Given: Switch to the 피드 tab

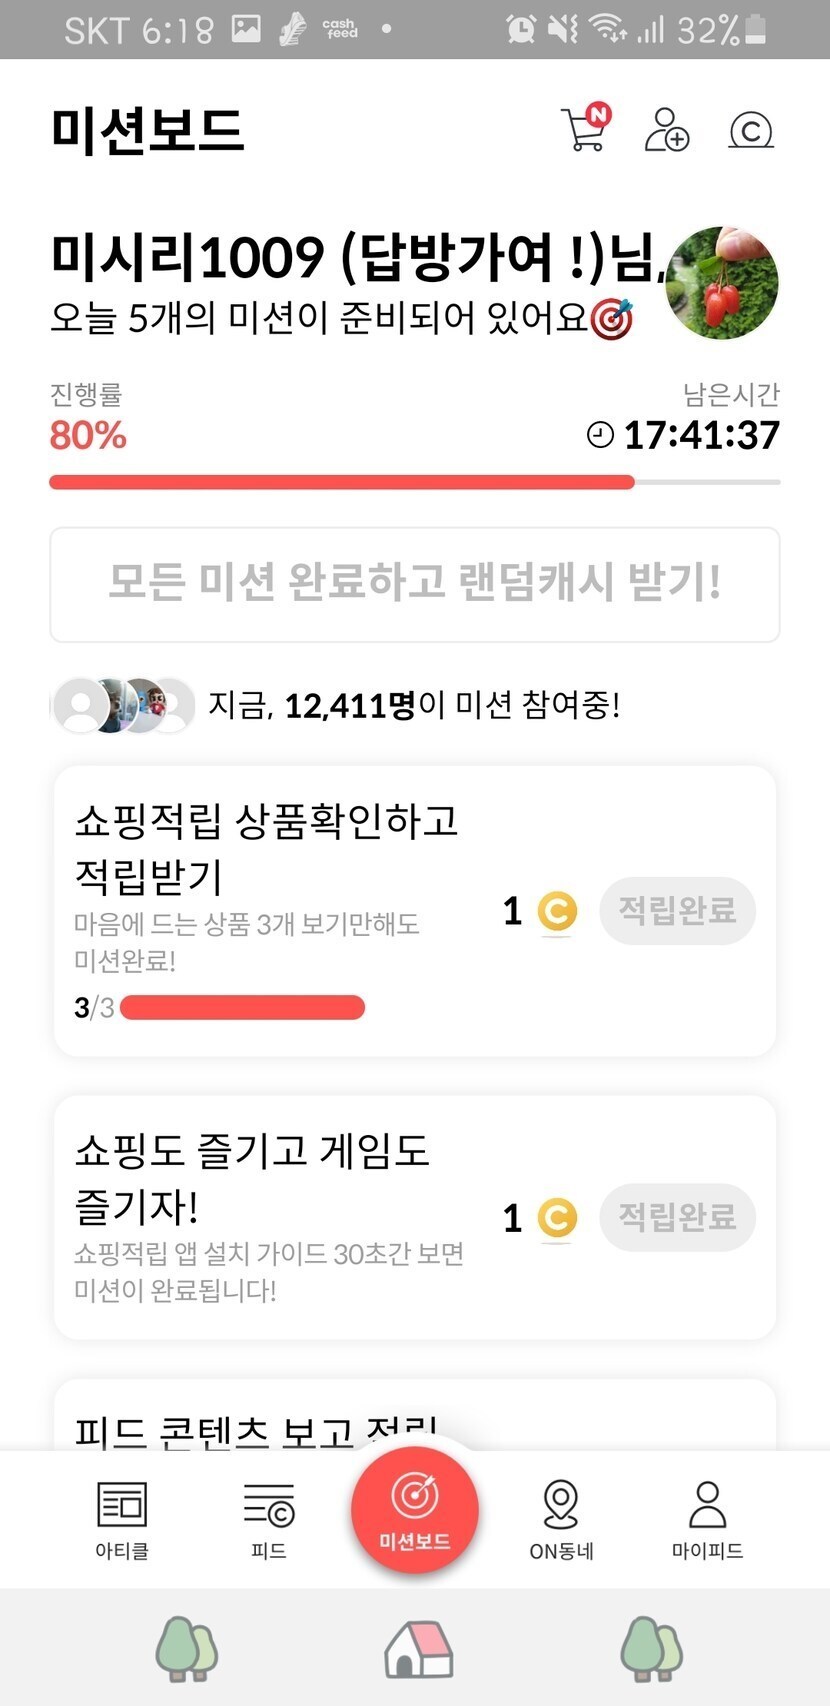Looking at the screenshot, I should pos(268,1519).
